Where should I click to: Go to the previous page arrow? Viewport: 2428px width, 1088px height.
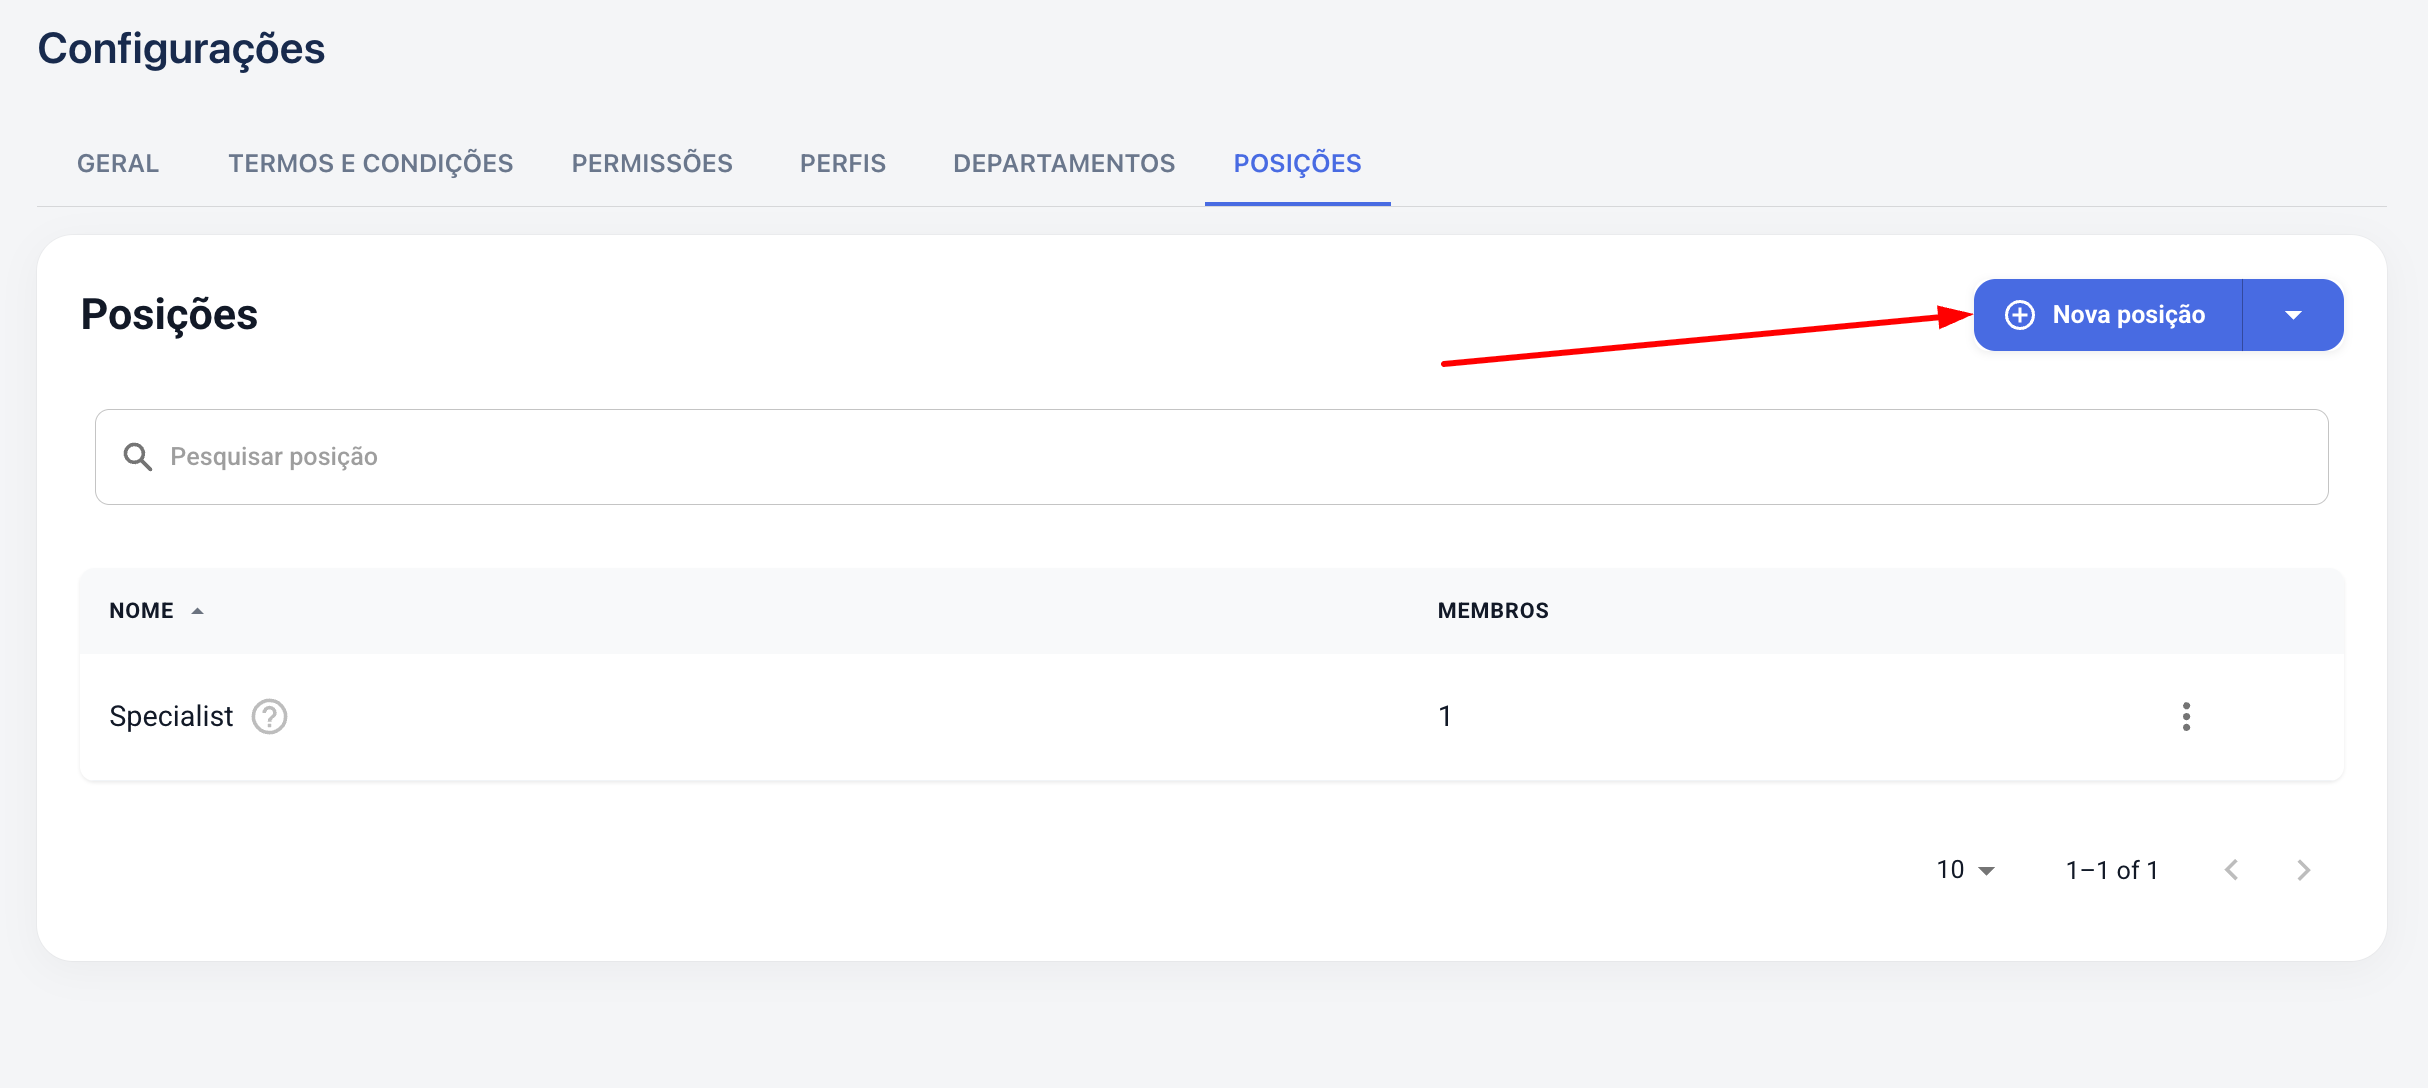pyautogui.click(x=2231, y=870)
